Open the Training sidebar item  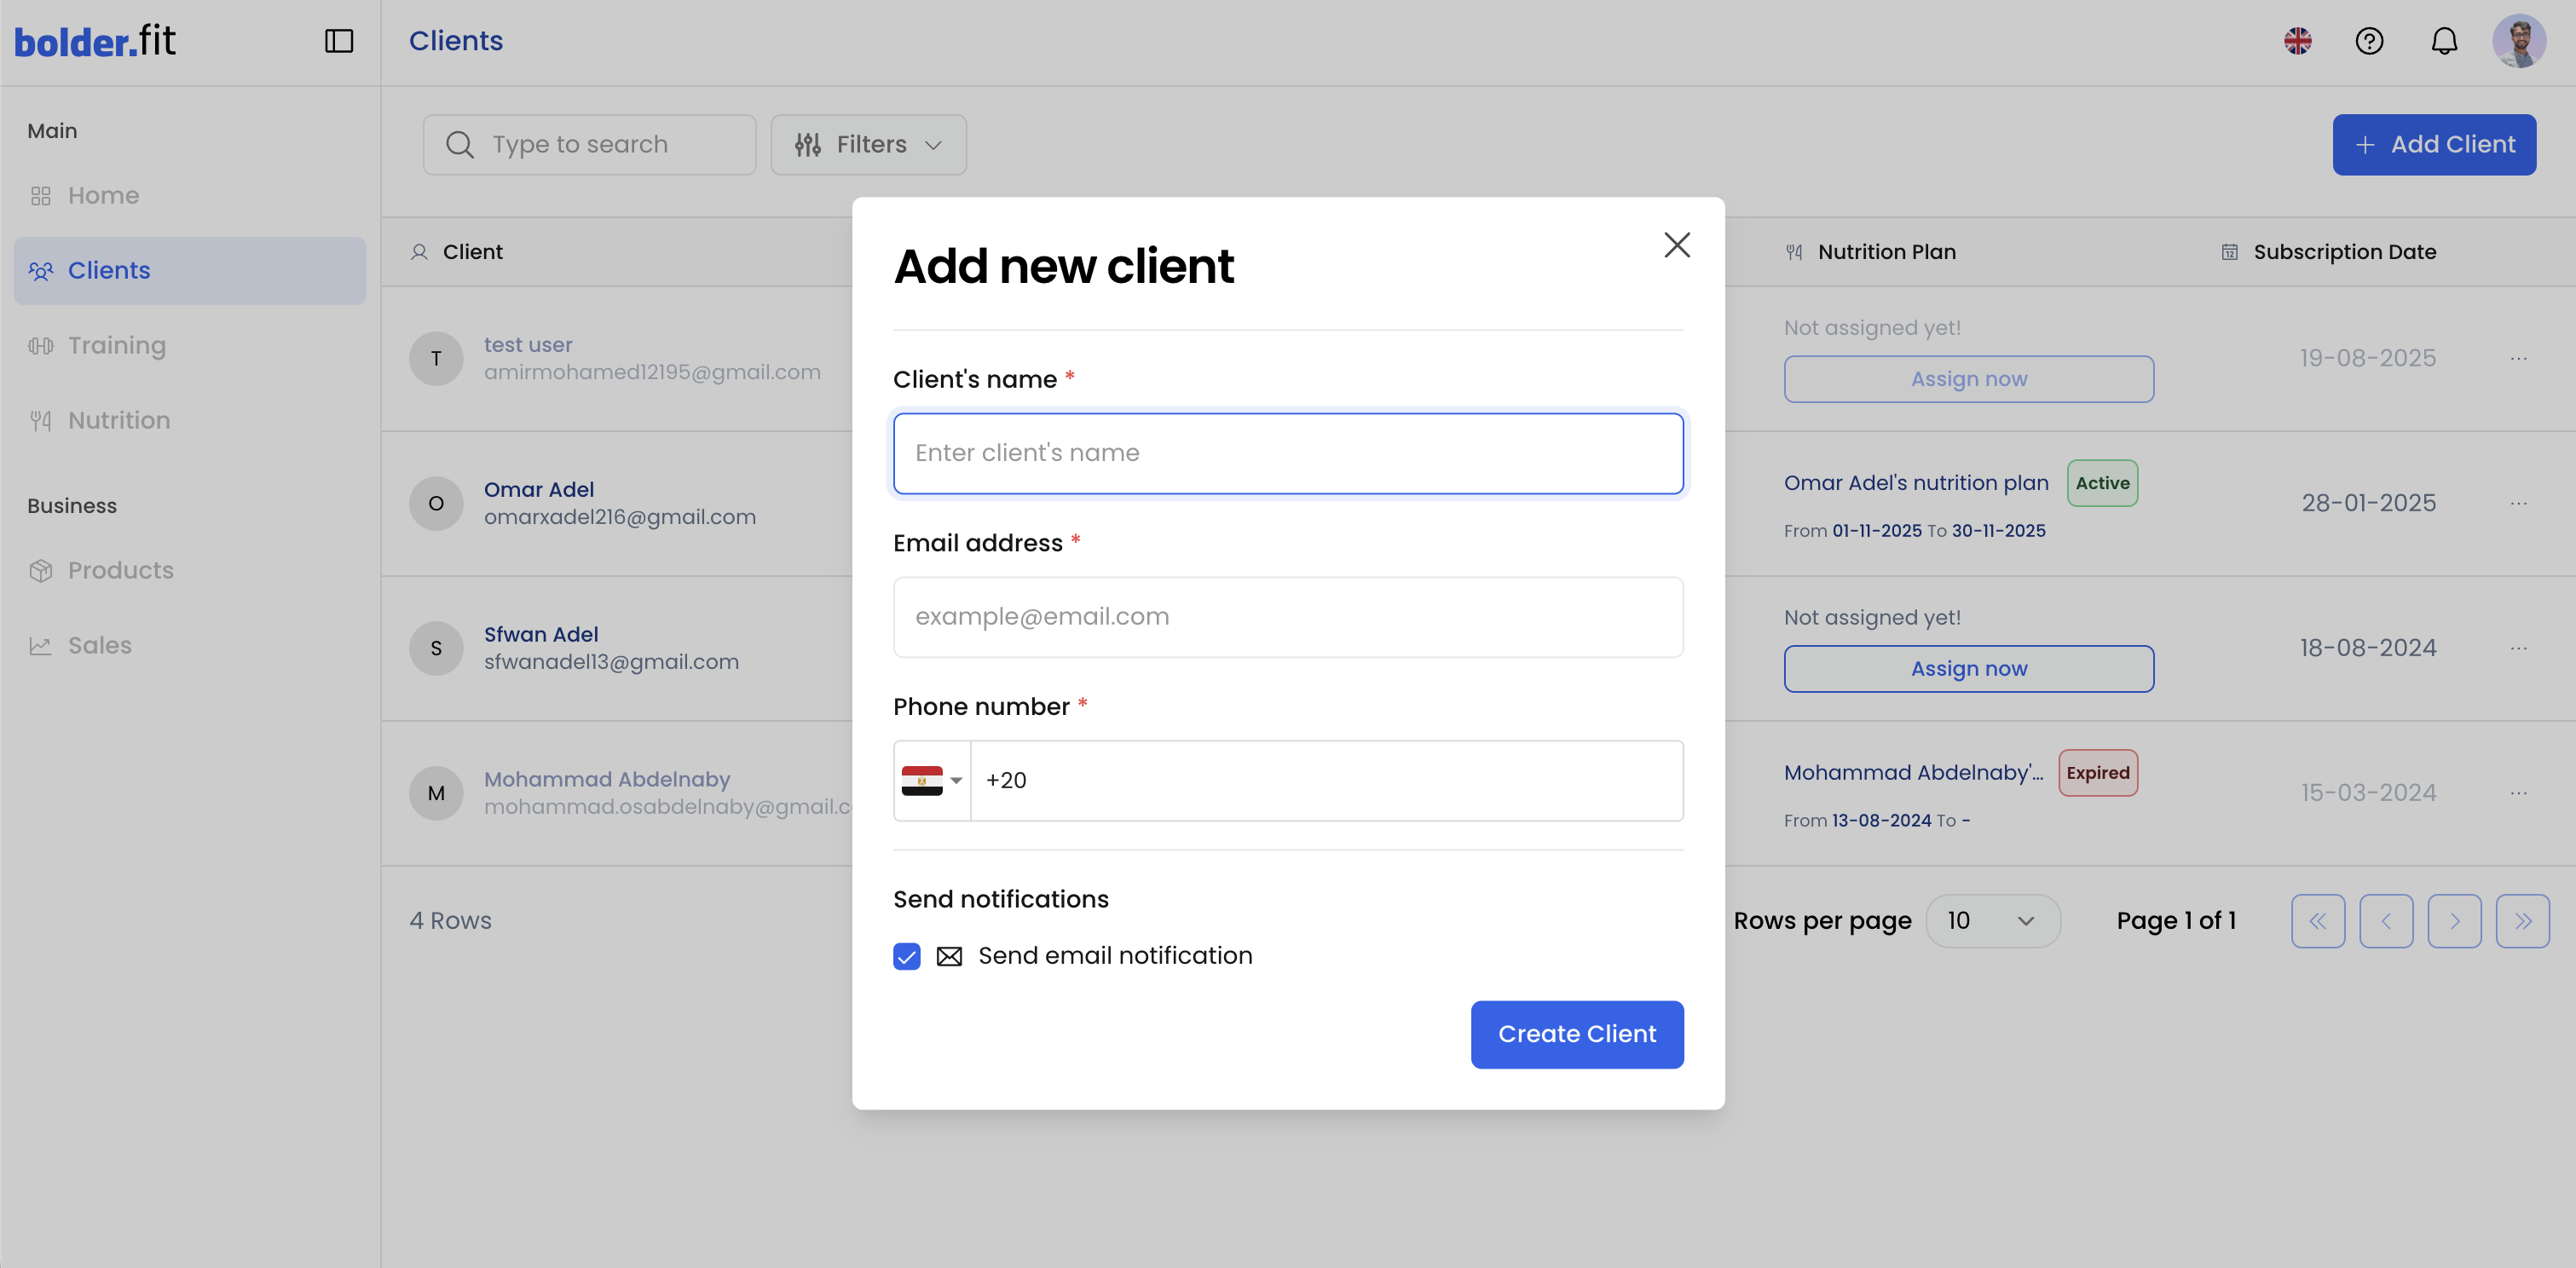tap(116, 346)
